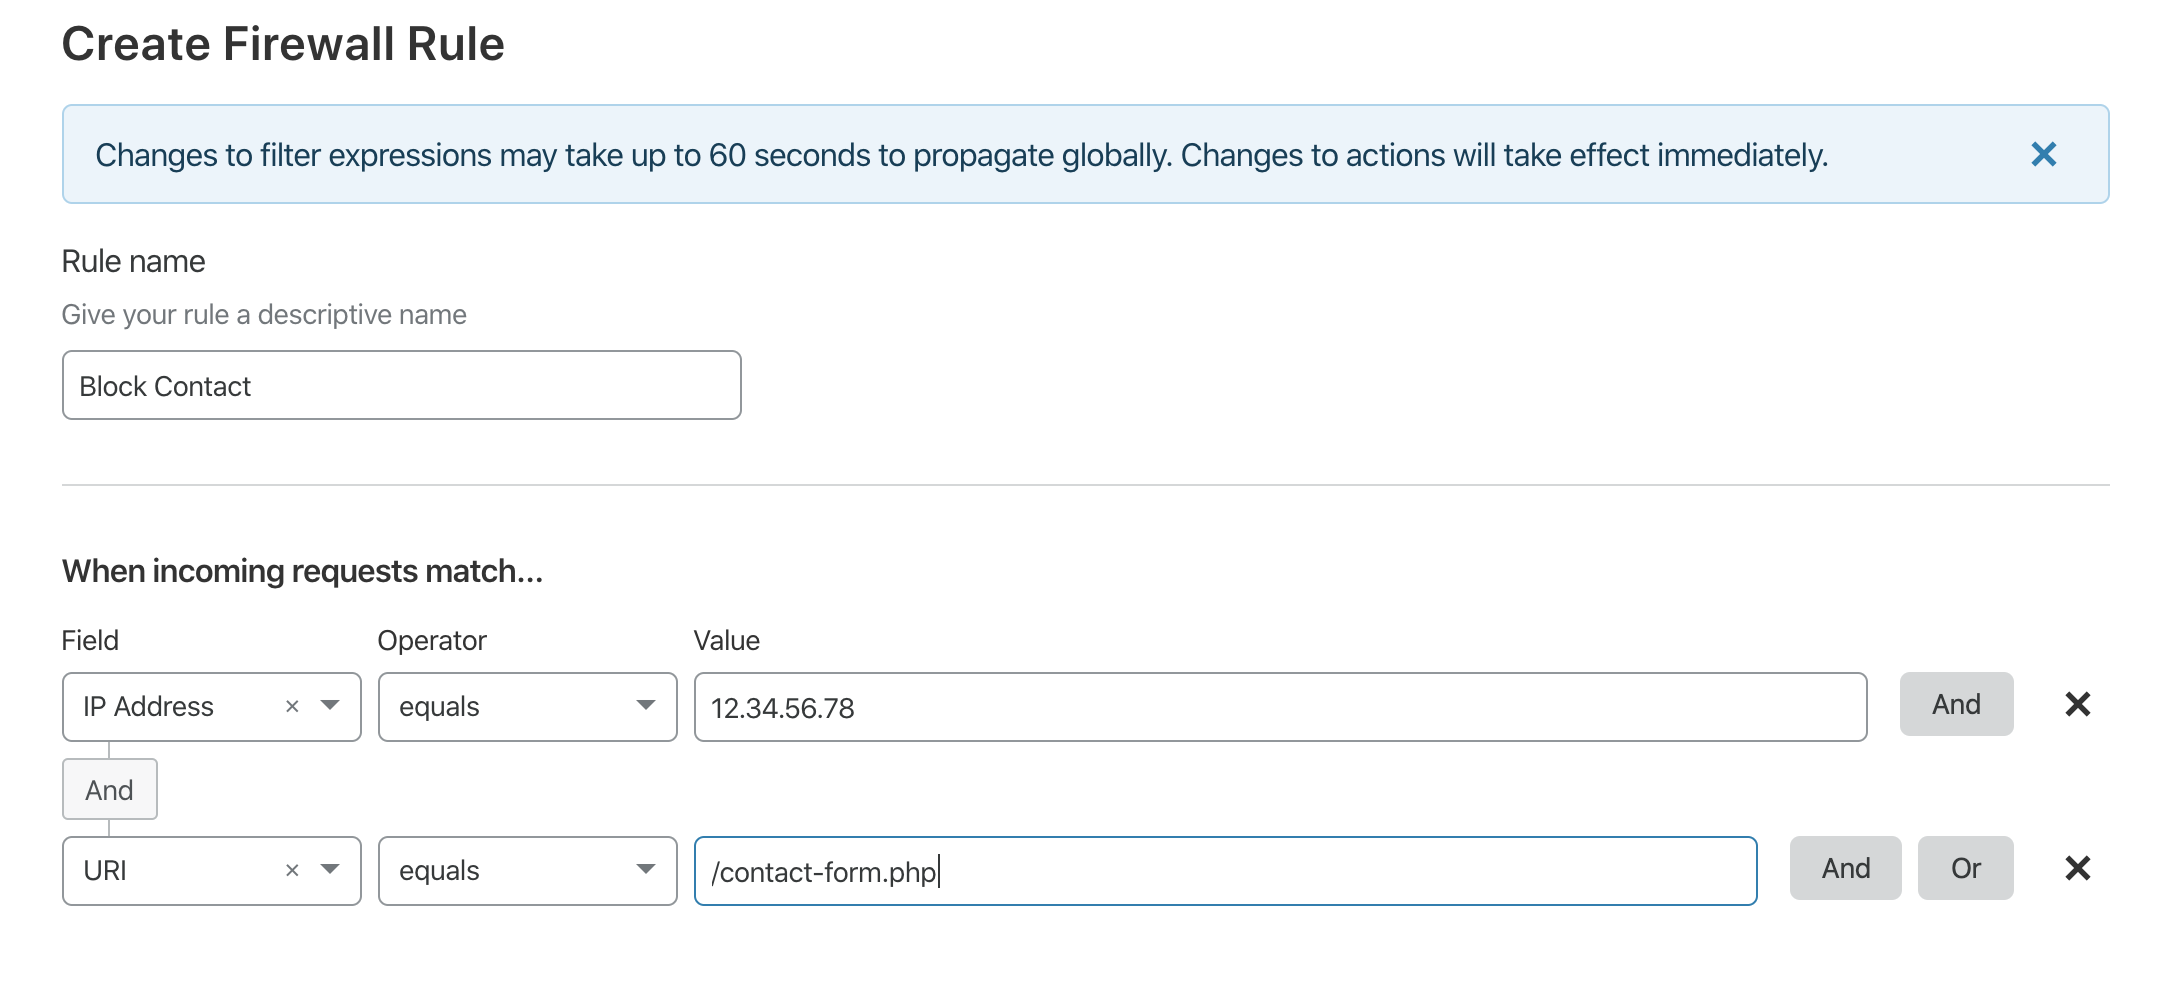
Task: Open the IP Address field dropdown arrow
Action: coord(330,706)
